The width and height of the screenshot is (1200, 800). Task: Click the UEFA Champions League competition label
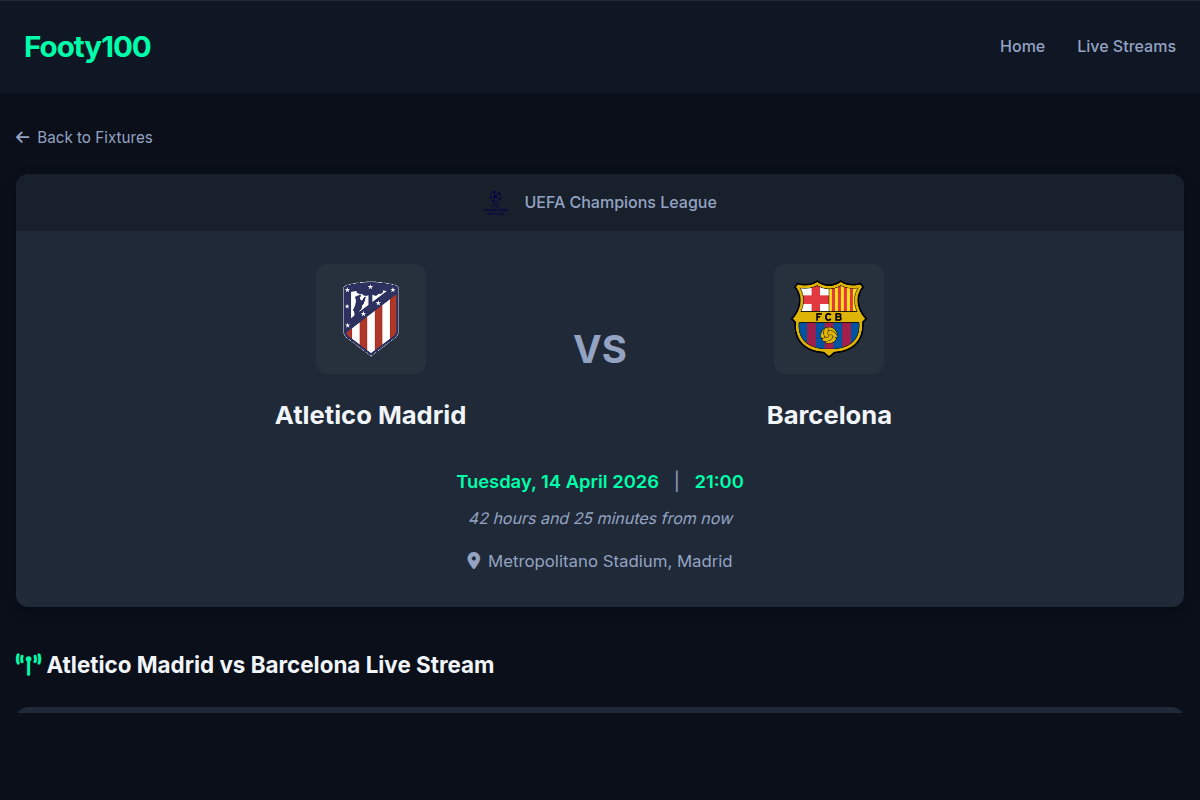(621, 202)
